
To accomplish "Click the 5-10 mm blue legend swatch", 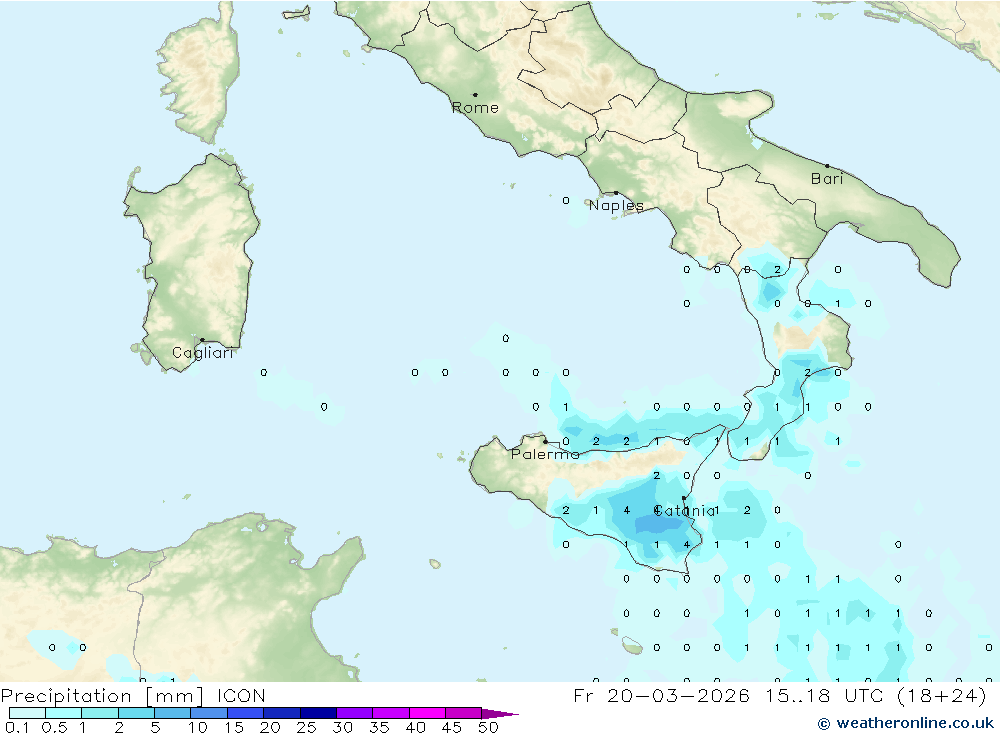I will point(173,713).
